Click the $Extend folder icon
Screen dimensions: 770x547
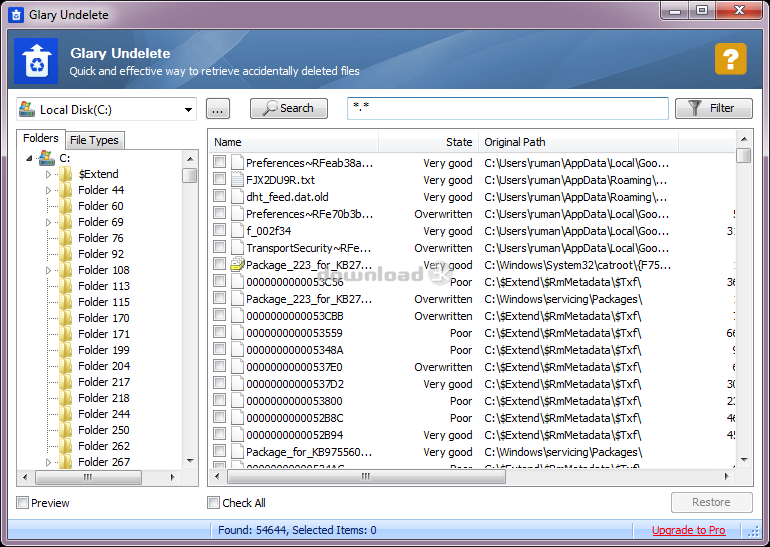tap(66, 174)
